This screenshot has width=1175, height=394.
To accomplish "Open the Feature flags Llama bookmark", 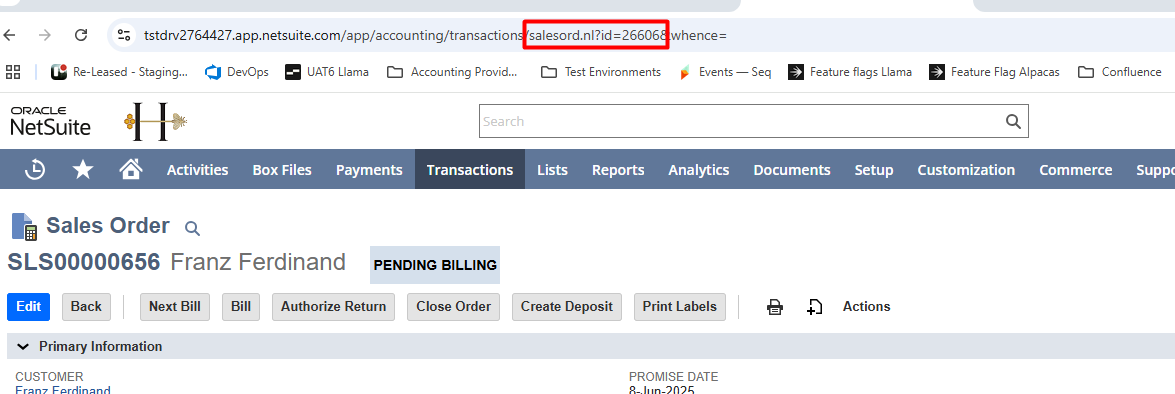I will point(850,72).
